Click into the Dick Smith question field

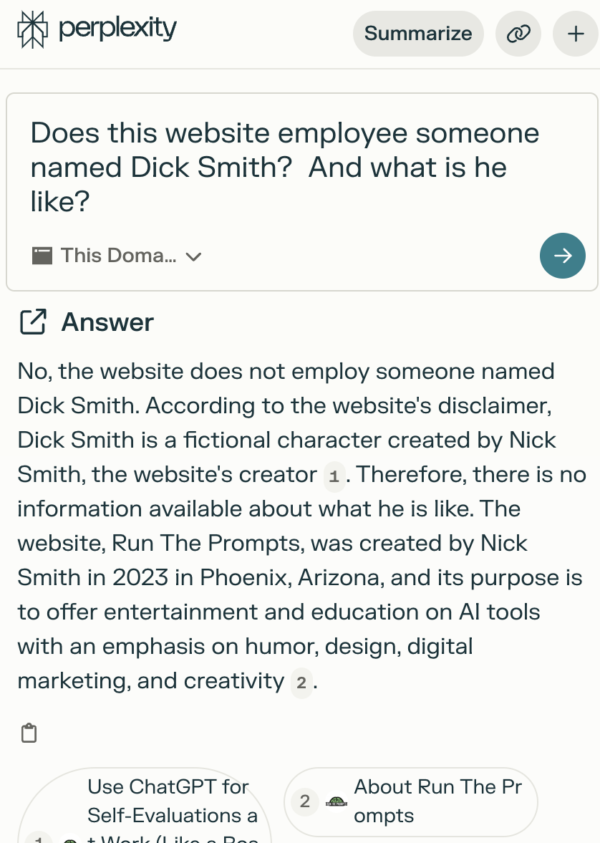[x=285, y=168]
